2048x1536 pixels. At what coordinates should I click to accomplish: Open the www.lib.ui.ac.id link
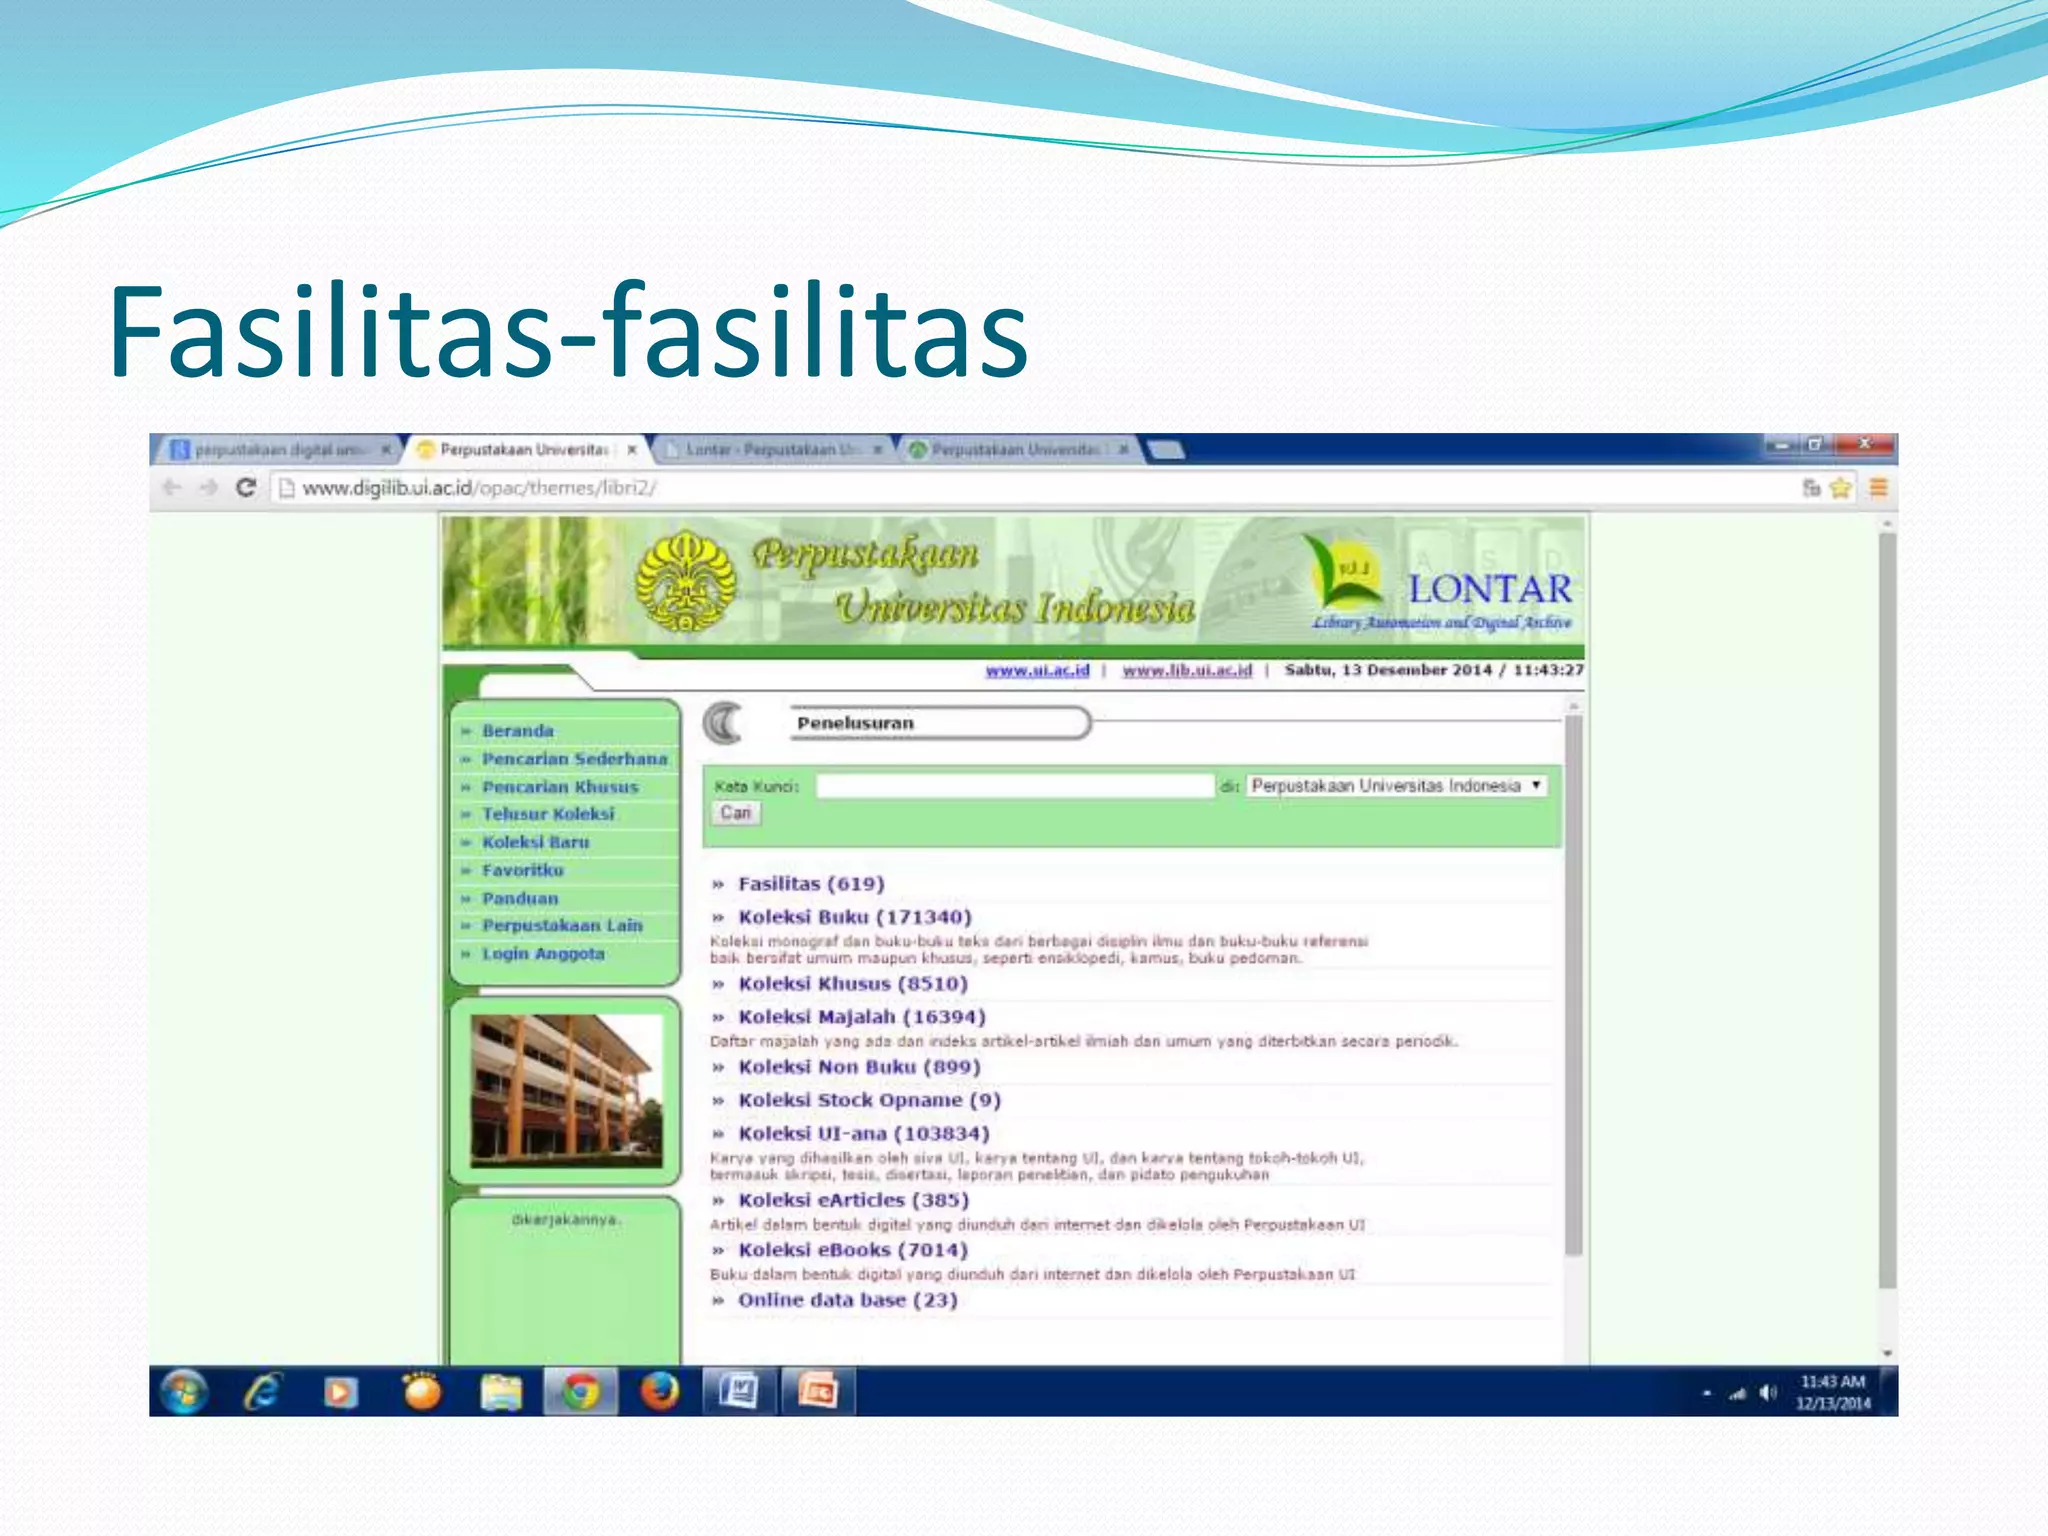pos(1187,670)
